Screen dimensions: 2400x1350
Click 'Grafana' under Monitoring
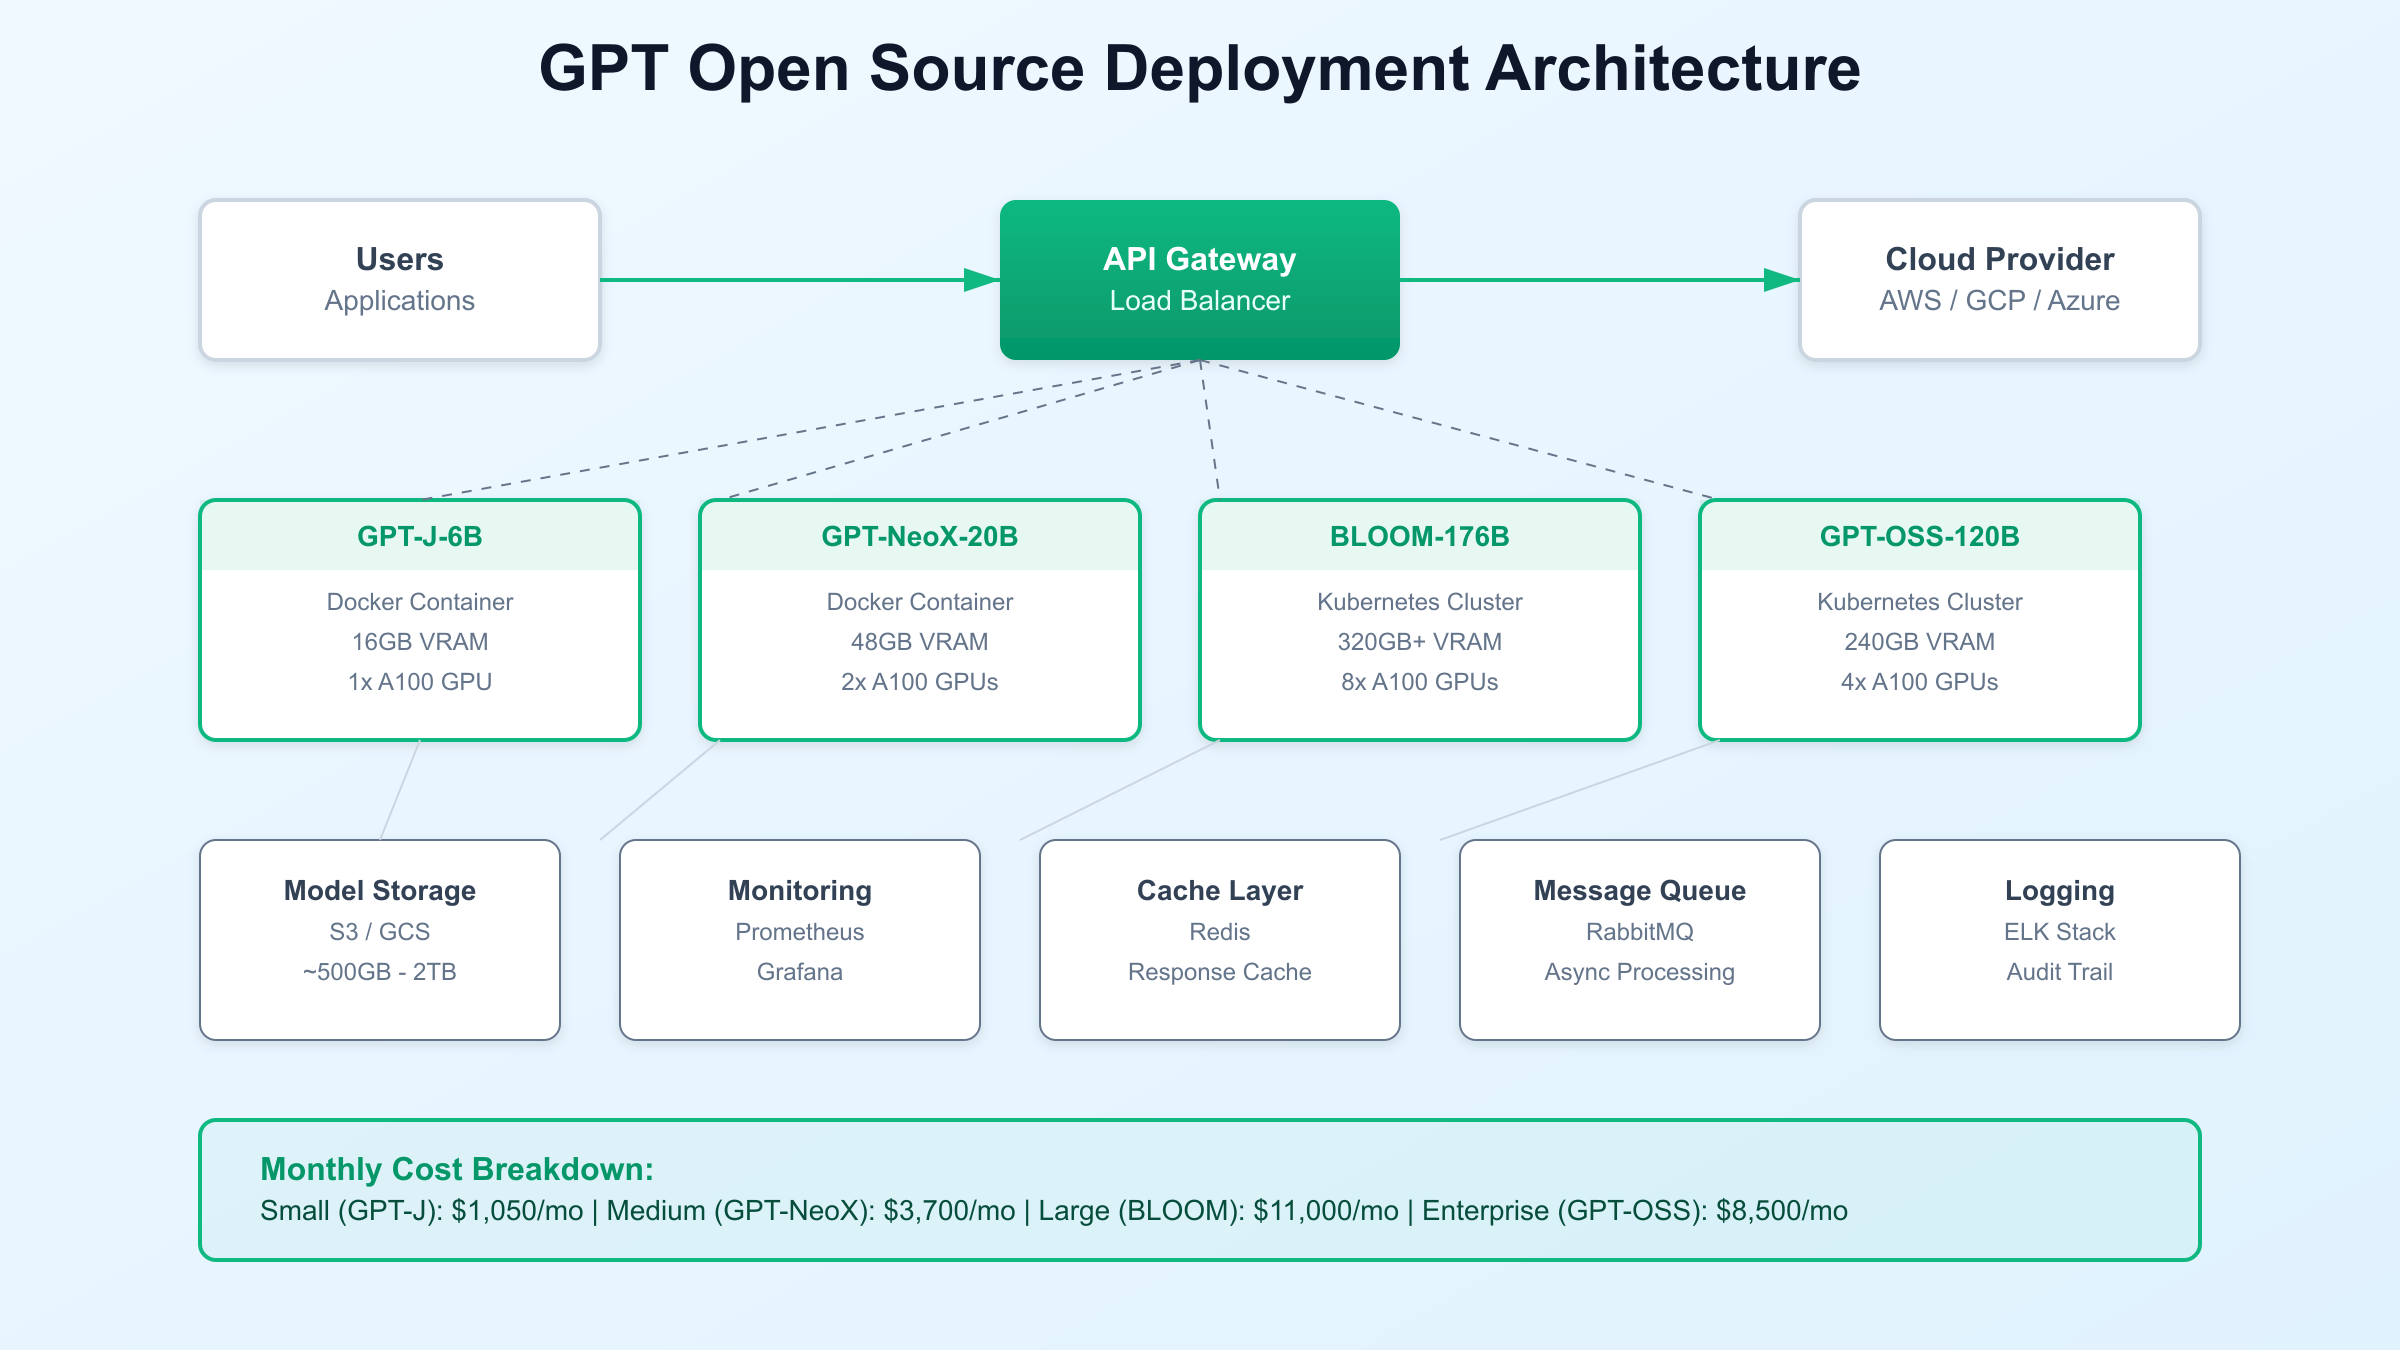point(800,972)
